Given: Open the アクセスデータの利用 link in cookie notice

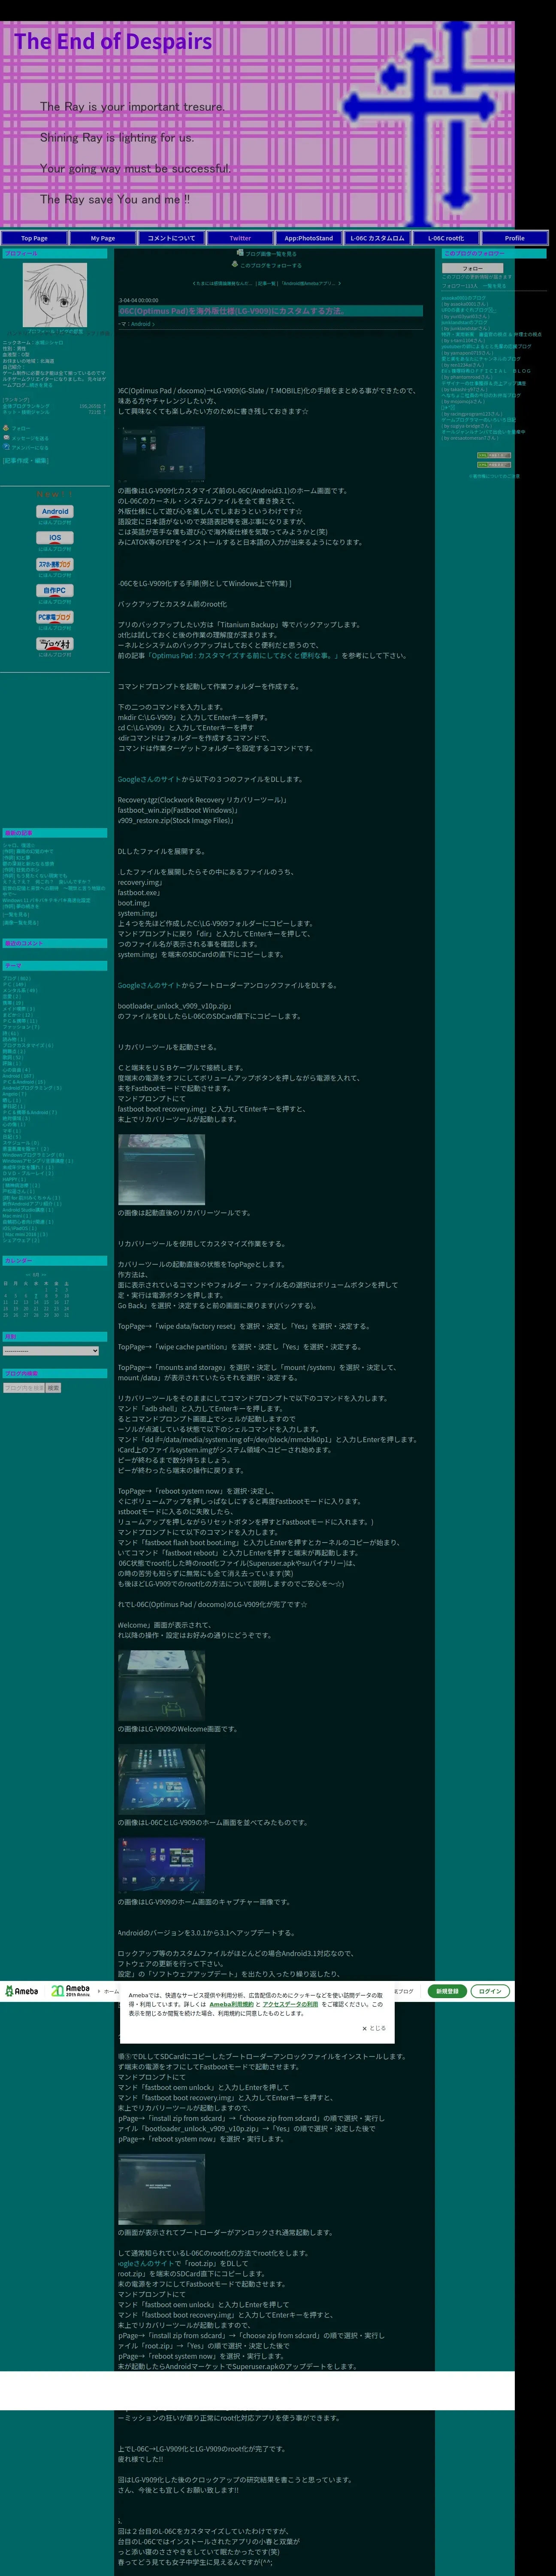Looking at the screenshot, I should pos(290,2004).
